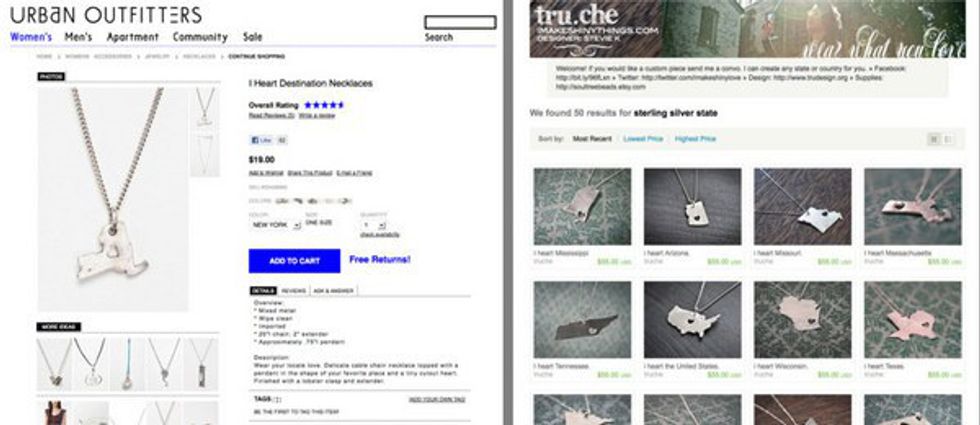Open the quantity dropdown
Viewport: 980px width, 425px height.
[x=374, y=225]
